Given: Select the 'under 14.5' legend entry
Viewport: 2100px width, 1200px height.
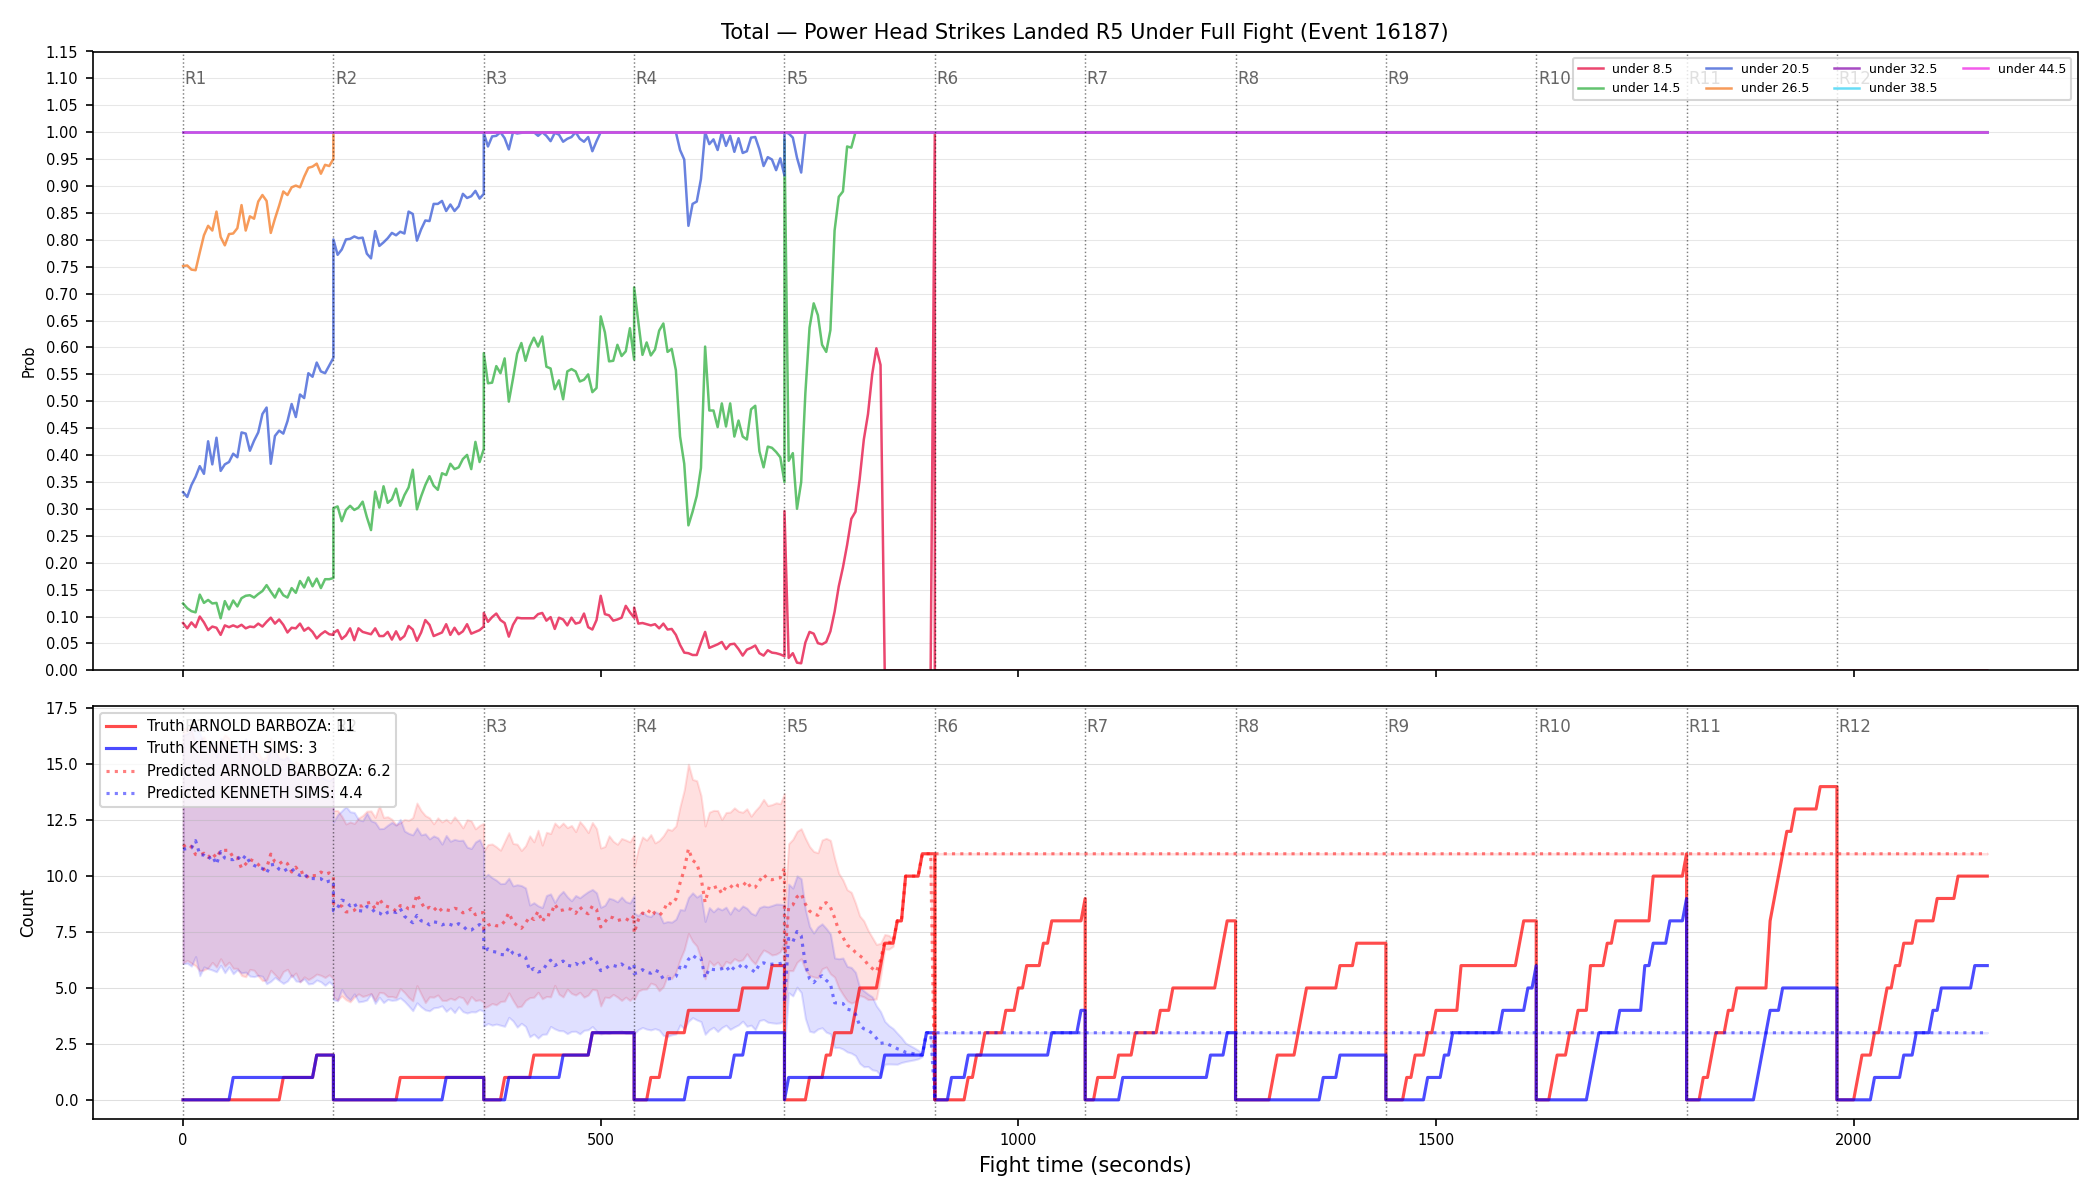Looking at the screenshot, I should point(1629,88).
